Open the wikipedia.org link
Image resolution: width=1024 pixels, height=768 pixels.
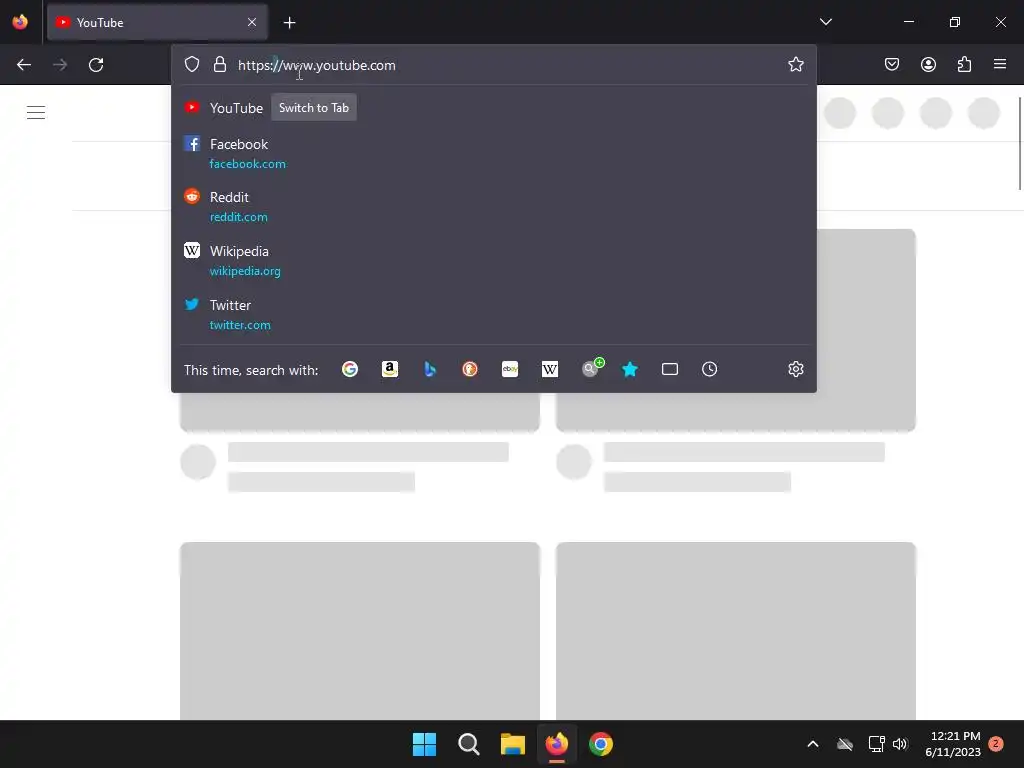point(245,271)
